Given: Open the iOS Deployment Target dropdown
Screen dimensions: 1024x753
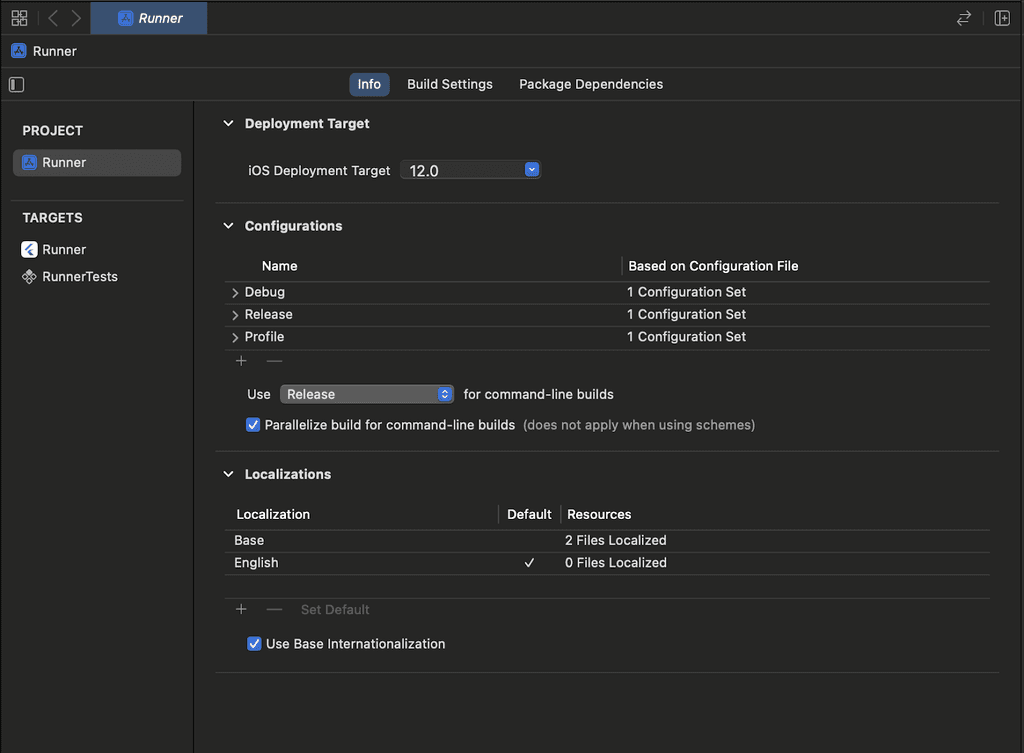Looking at the screenshot, I should pyautogui.click(x=531, y=169).
